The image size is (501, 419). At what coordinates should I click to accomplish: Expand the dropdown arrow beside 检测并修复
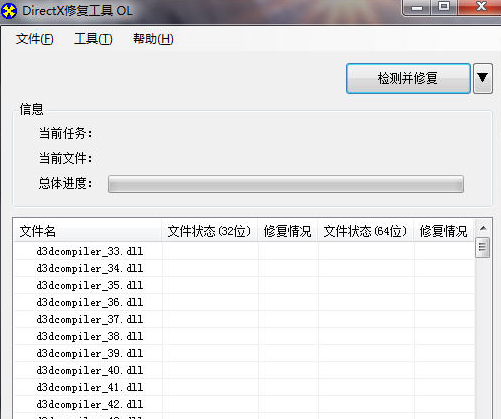pos(483,78)
